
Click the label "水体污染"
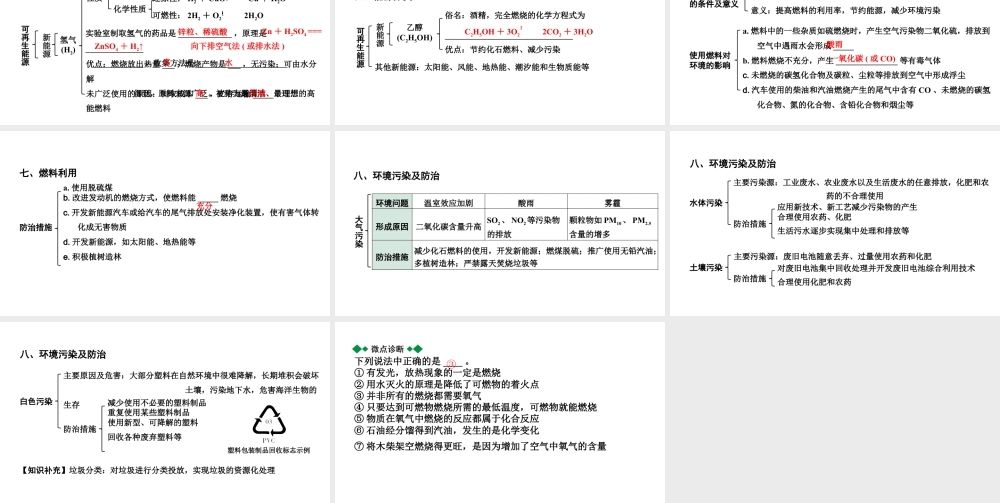coord(706,203)
